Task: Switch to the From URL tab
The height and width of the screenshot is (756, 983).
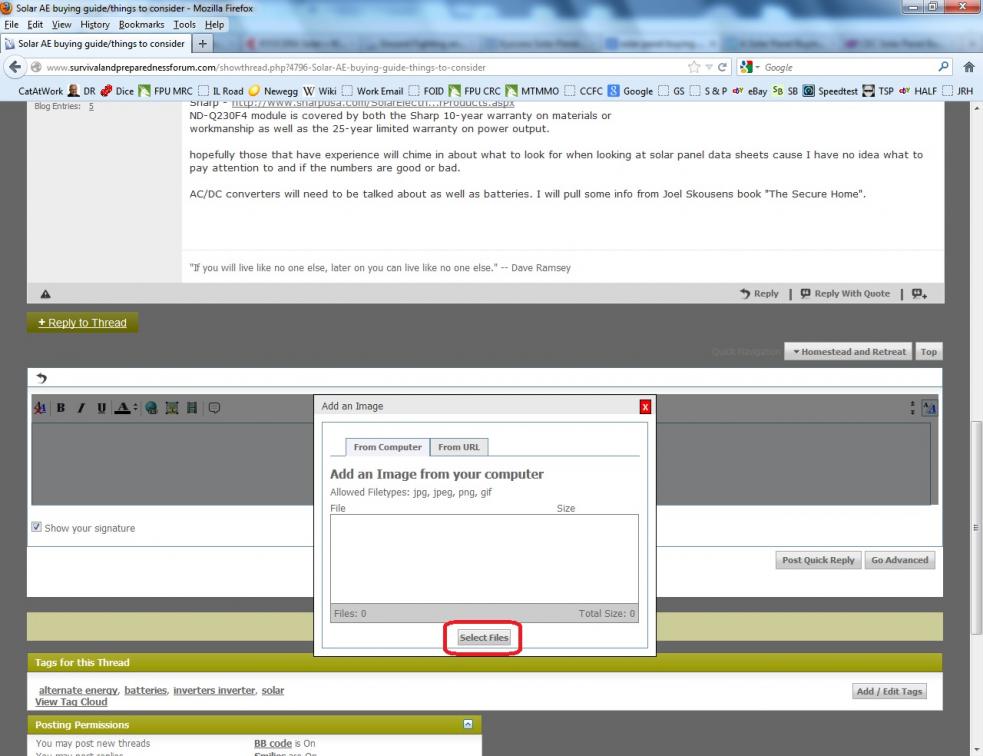Action: pyautogui.click(x=458, y=447)
